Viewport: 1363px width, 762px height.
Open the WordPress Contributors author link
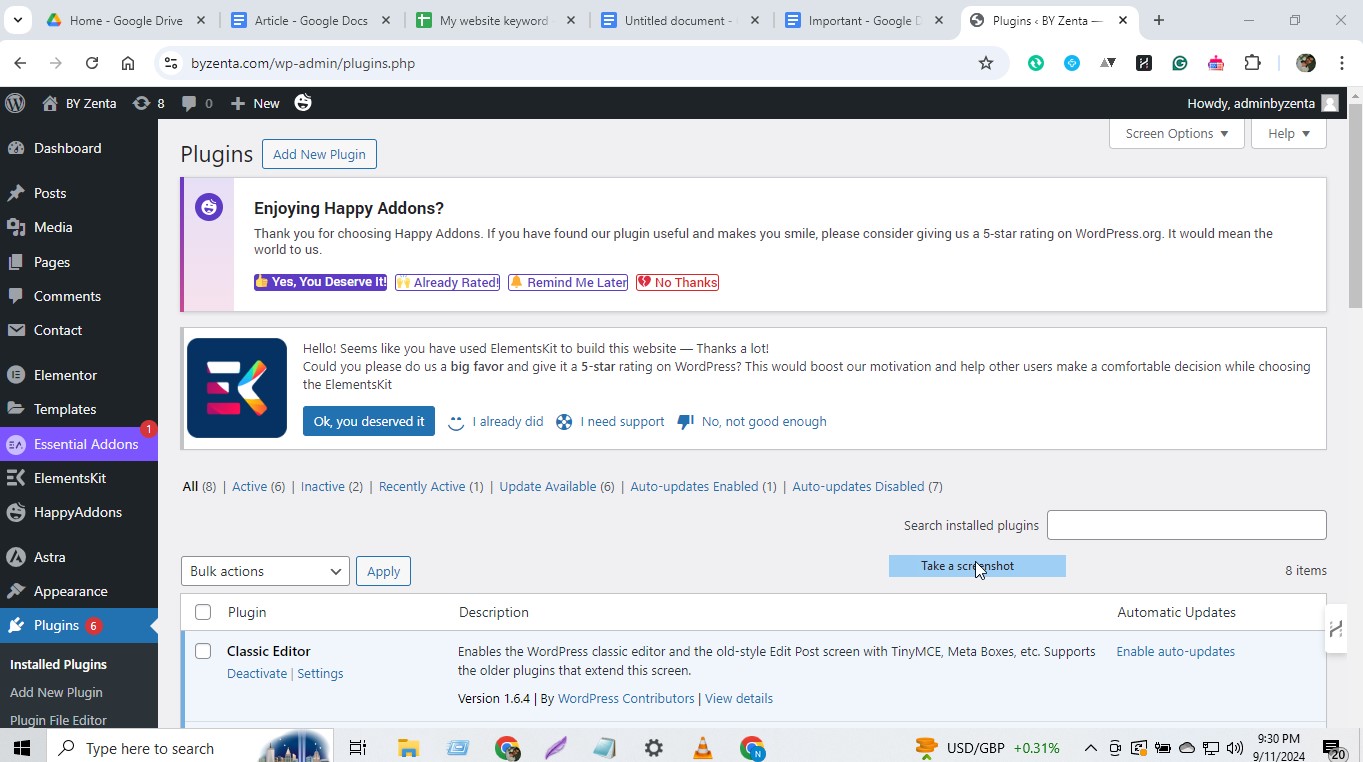point(626,698)
